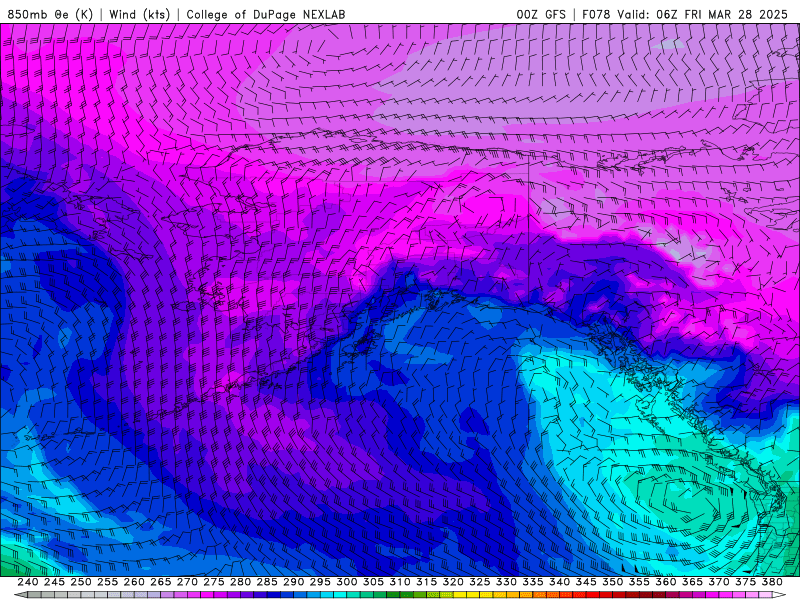
Task: Click the 340 colorbar value label
Action: point(559,582)
